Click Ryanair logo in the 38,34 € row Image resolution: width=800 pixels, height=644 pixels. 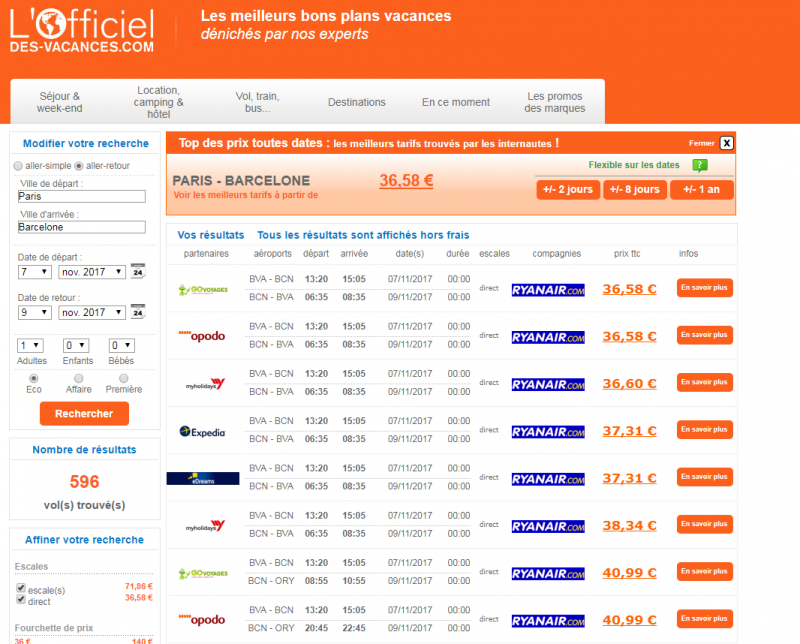tap(548, 526)
